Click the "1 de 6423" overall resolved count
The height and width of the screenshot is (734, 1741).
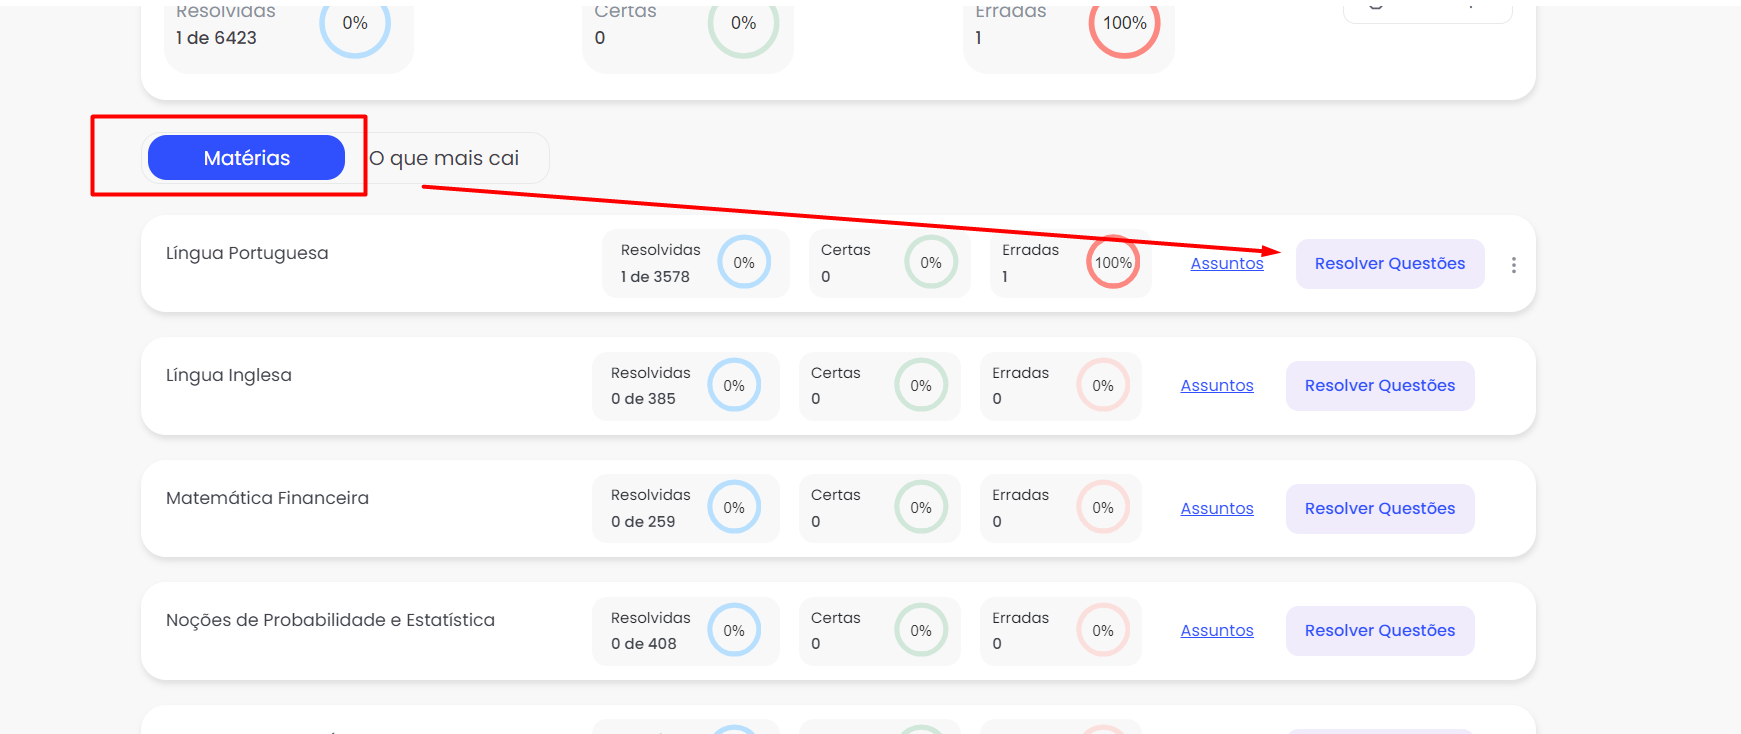[216, 38]
